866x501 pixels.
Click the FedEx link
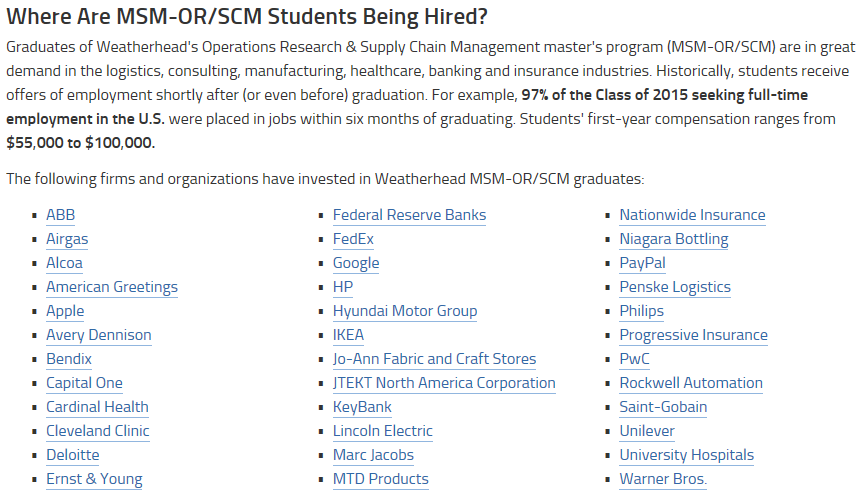(x=353, y=239)
